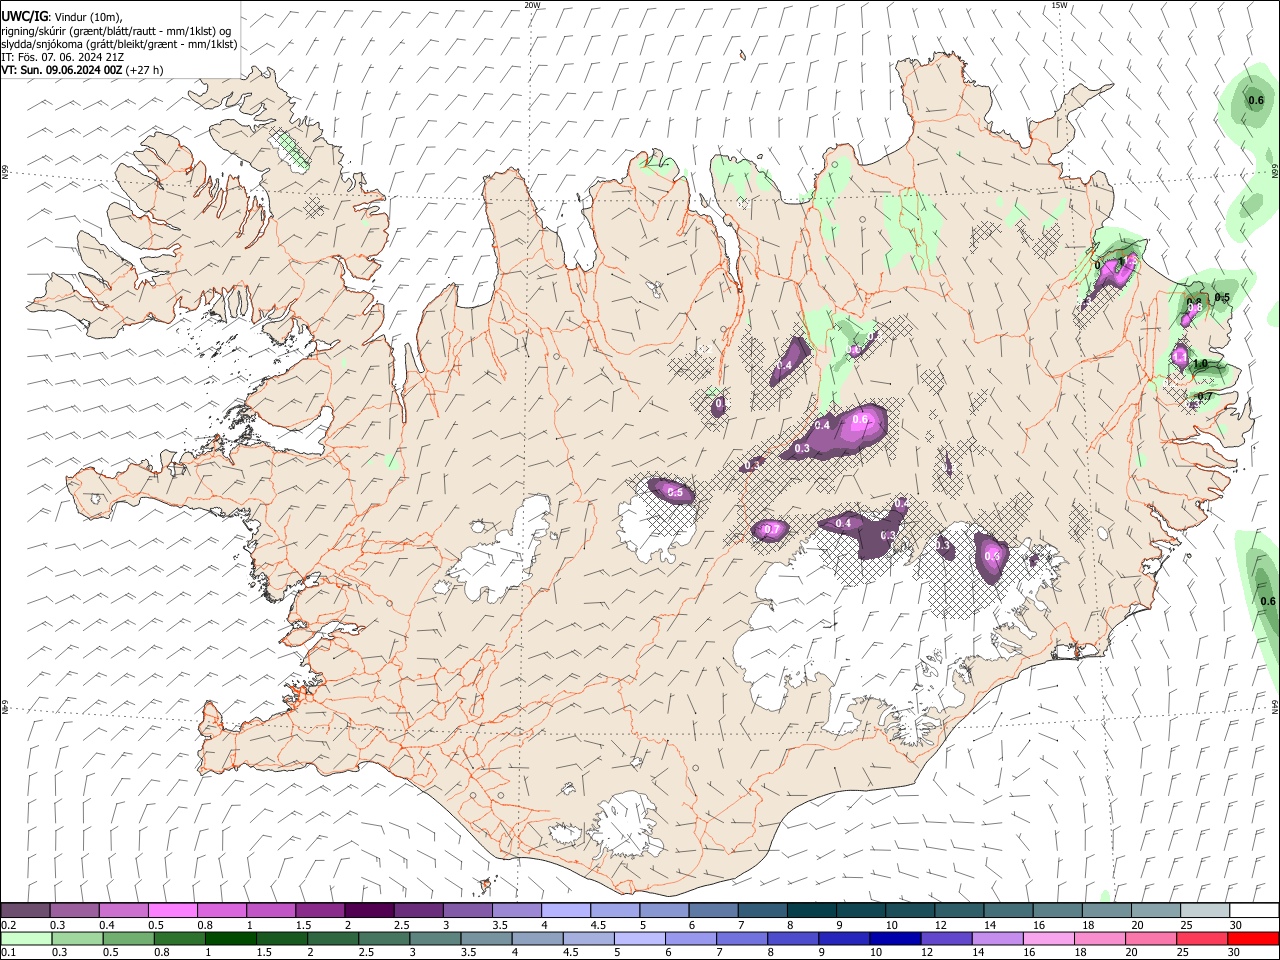Click the green hatched patch in the Westfjords
This screenshot has width=1280, height=960.
point(291,148)
